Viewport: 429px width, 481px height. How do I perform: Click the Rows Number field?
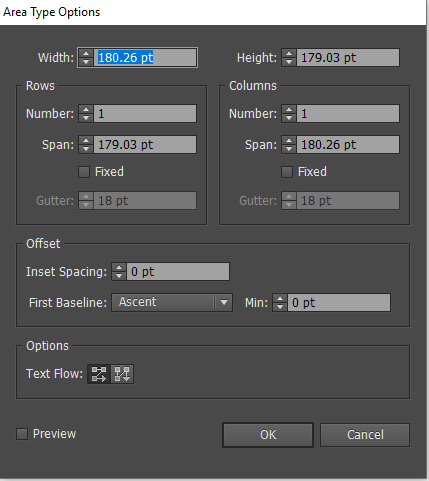click(x=145, y=114)
